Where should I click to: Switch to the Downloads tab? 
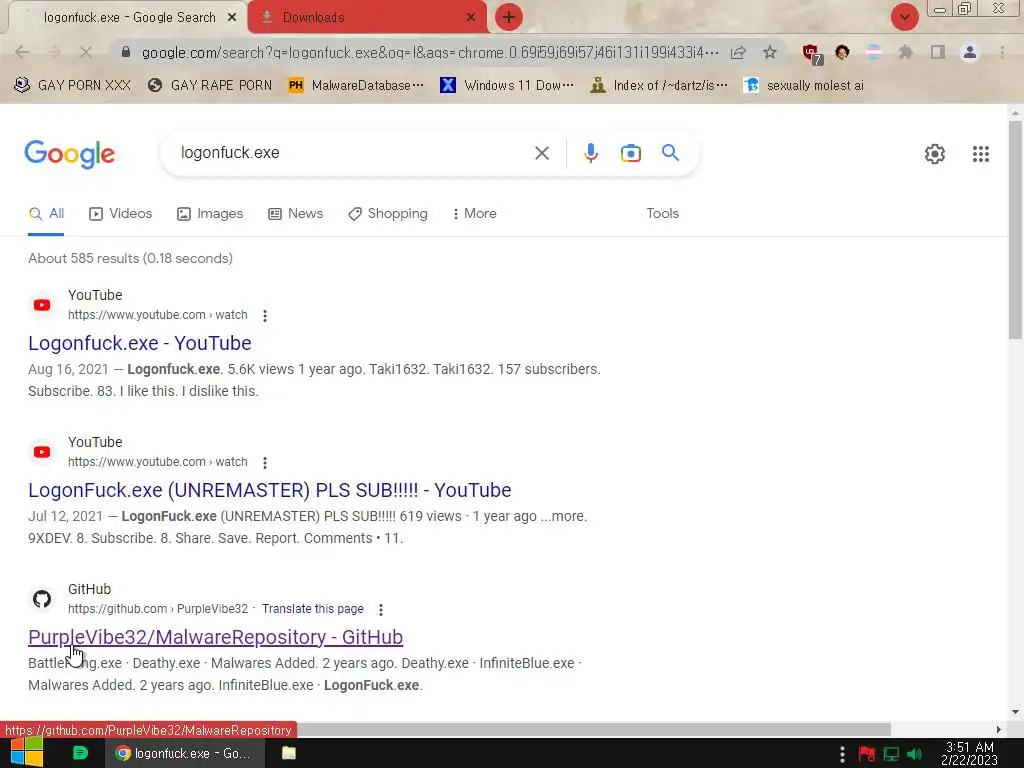coord(368,18)
